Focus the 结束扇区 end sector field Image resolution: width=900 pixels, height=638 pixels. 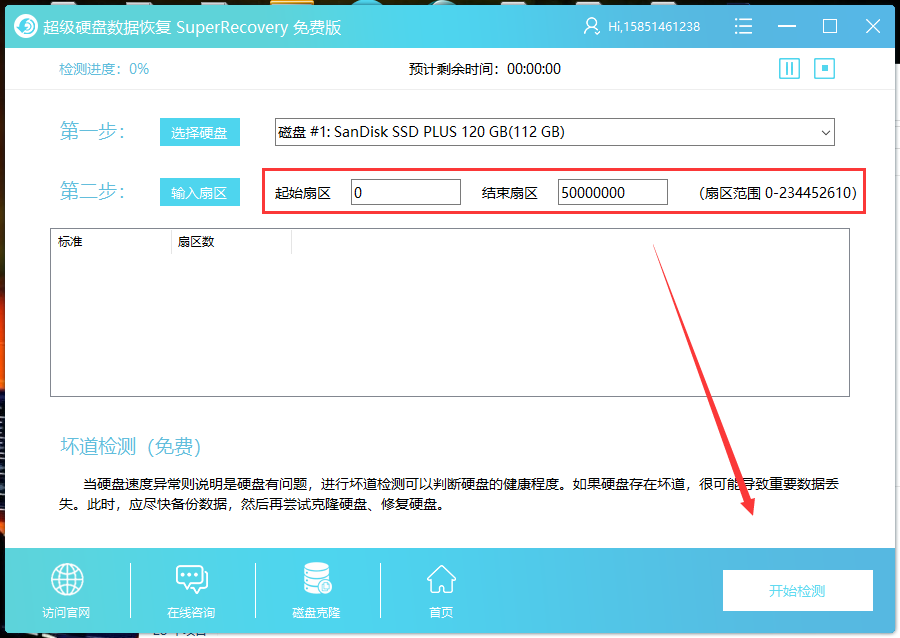[x=612, y=192]
